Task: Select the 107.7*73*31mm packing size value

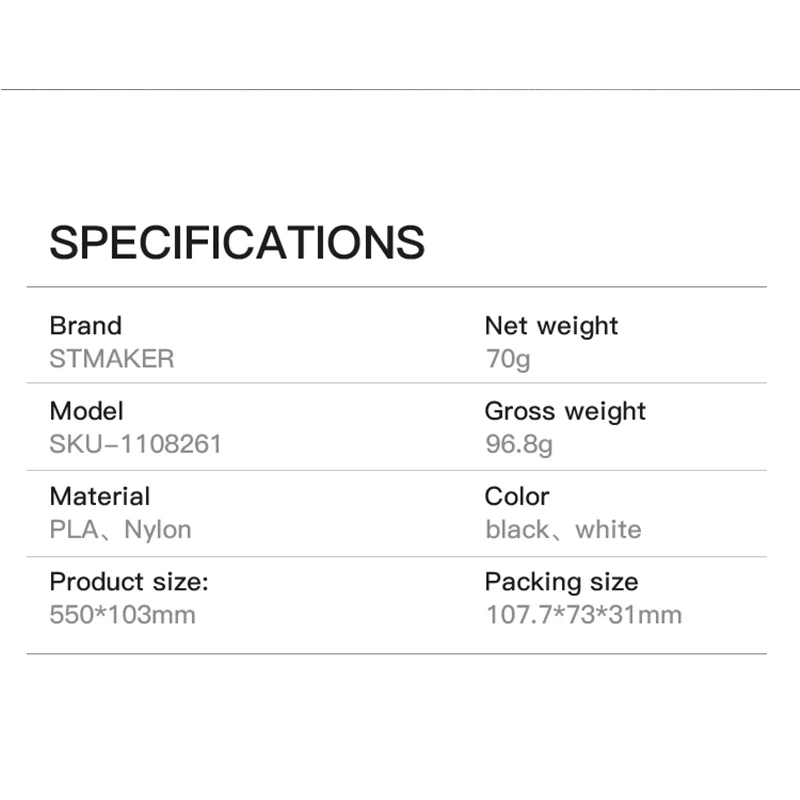Action: (x=583, y=615)
